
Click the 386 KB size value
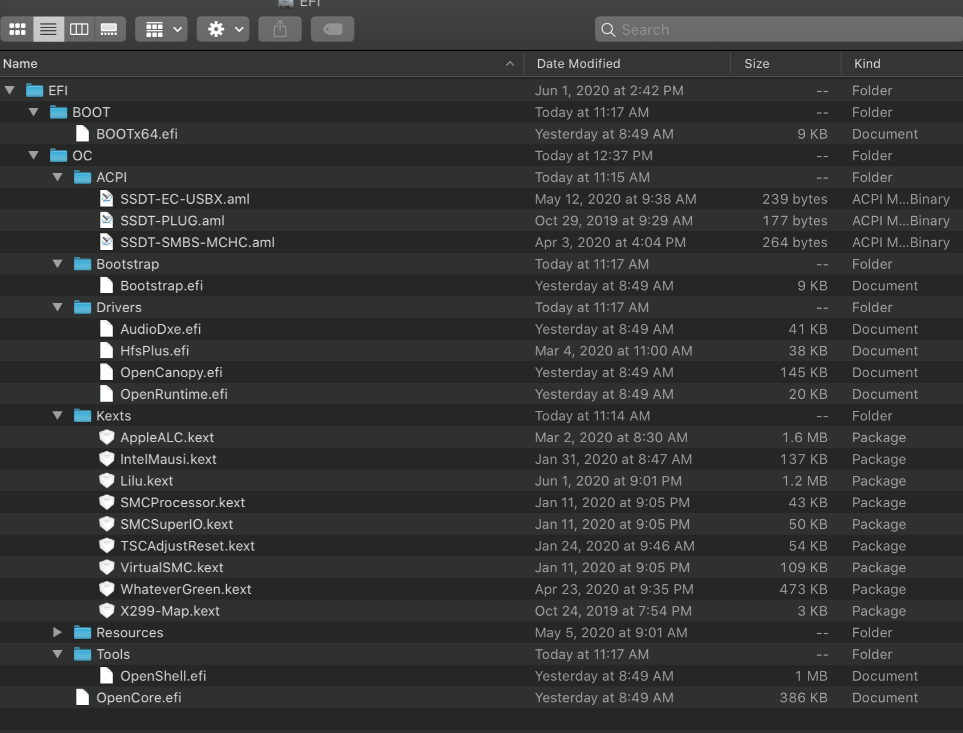(803, 697)
